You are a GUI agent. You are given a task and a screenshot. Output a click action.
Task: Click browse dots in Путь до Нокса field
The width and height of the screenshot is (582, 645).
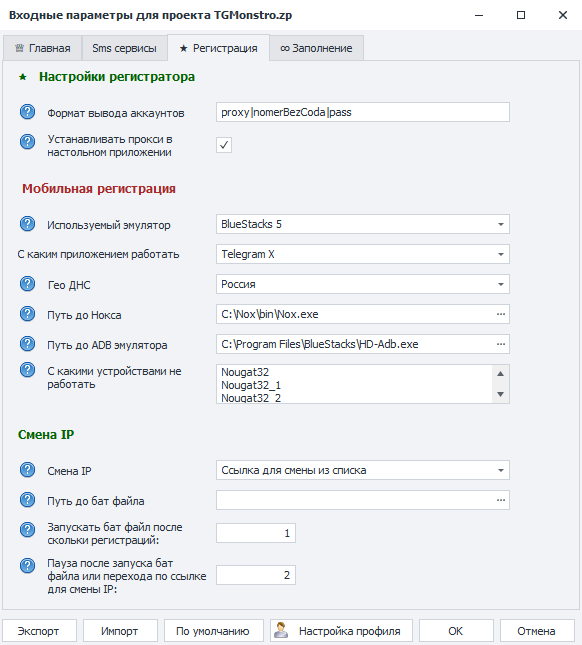(x=501, y=314)
